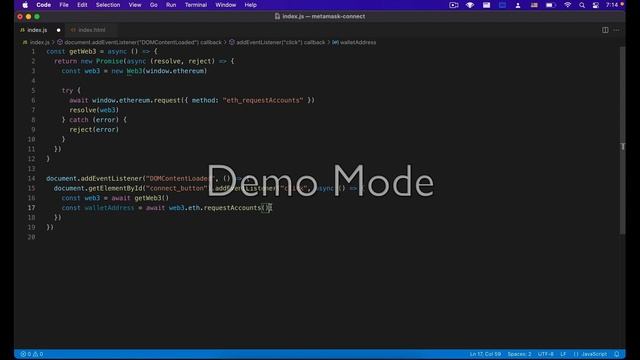
Task: Open the Terminal menu
Action: click(x=196, y=5)
